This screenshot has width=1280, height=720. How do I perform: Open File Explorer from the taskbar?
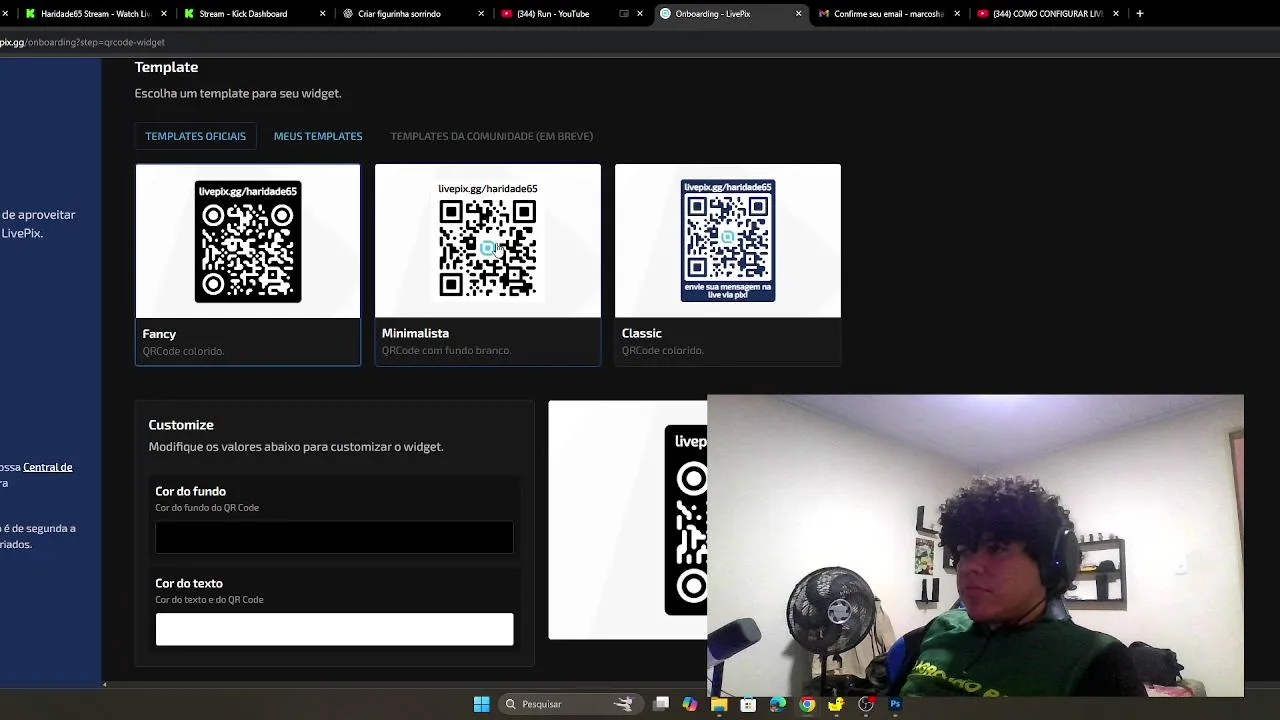coord(719,704)
